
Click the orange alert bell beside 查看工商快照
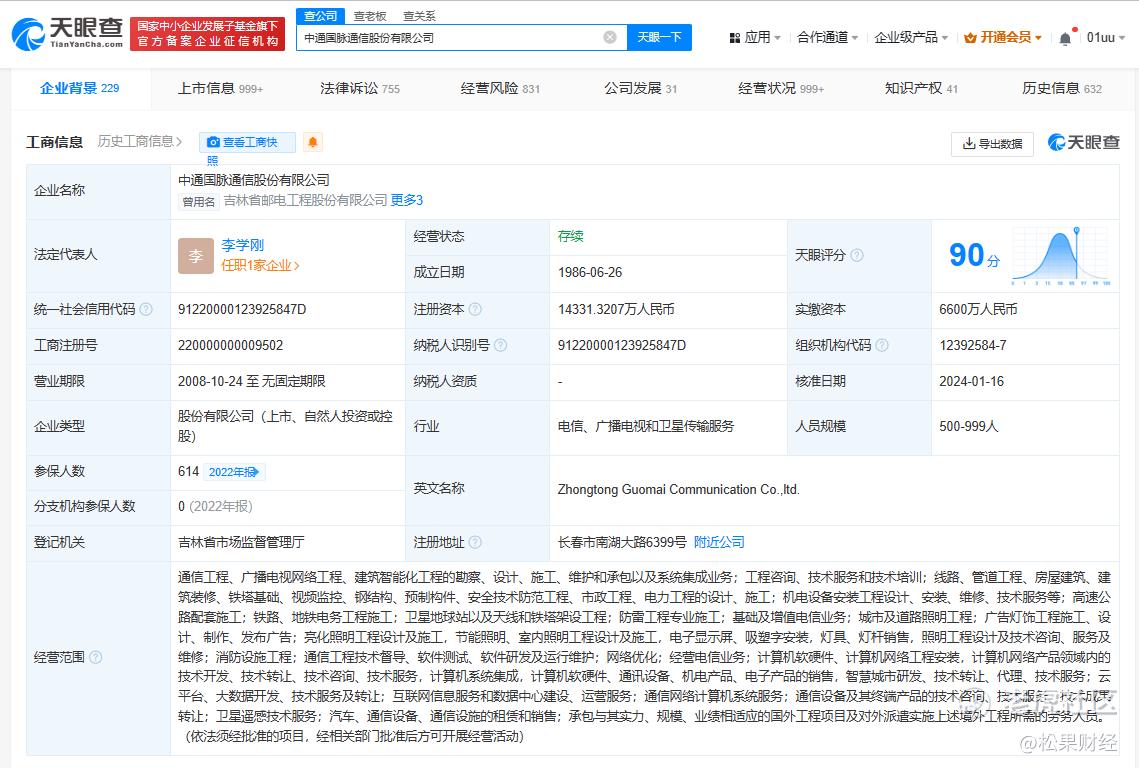pyautogui.click(x=313, y=142)
